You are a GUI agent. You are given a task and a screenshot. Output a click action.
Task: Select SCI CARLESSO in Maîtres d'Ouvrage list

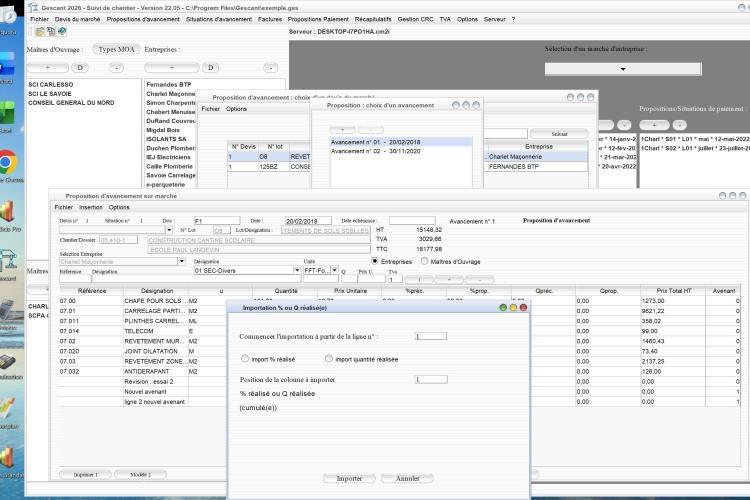click(x=51, y=84)
